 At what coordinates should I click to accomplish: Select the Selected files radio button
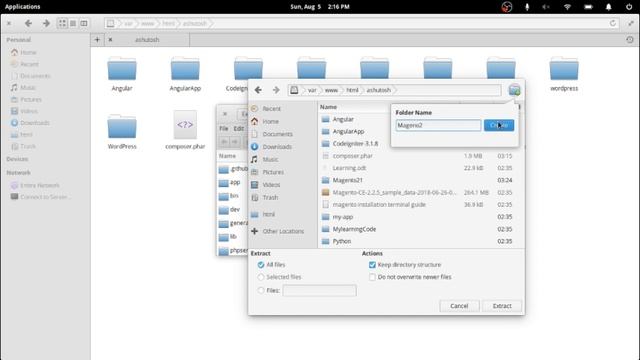261,277
